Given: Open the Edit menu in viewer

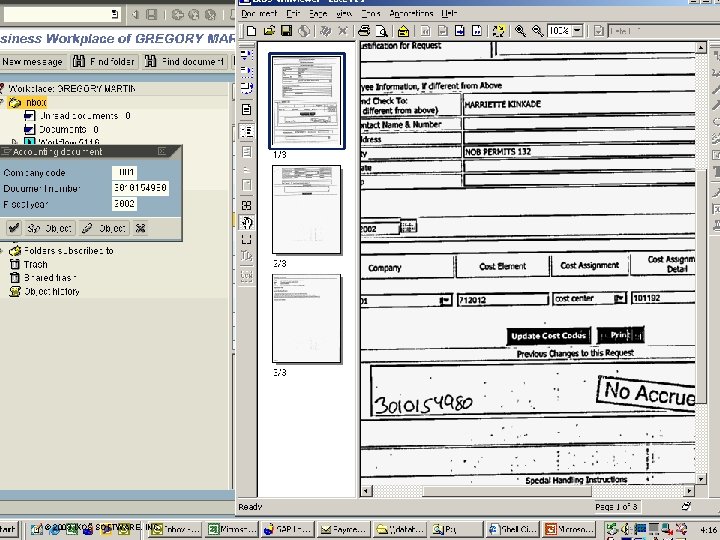Looking at the screenshot, I should click(293, 14).
